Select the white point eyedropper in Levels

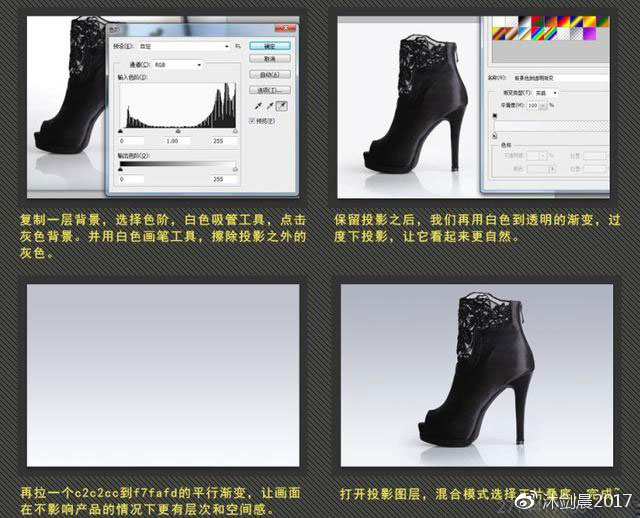point(282,106)
